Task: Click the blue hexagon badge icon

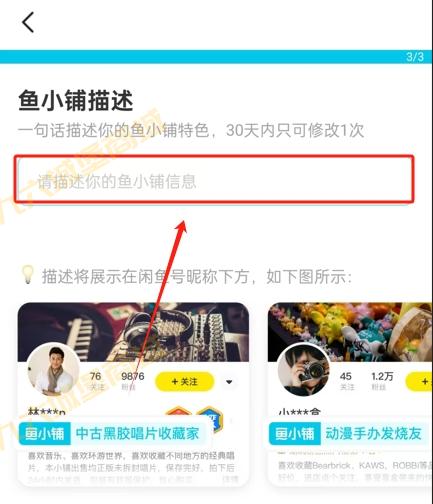Action: click(x=209, y=417)
